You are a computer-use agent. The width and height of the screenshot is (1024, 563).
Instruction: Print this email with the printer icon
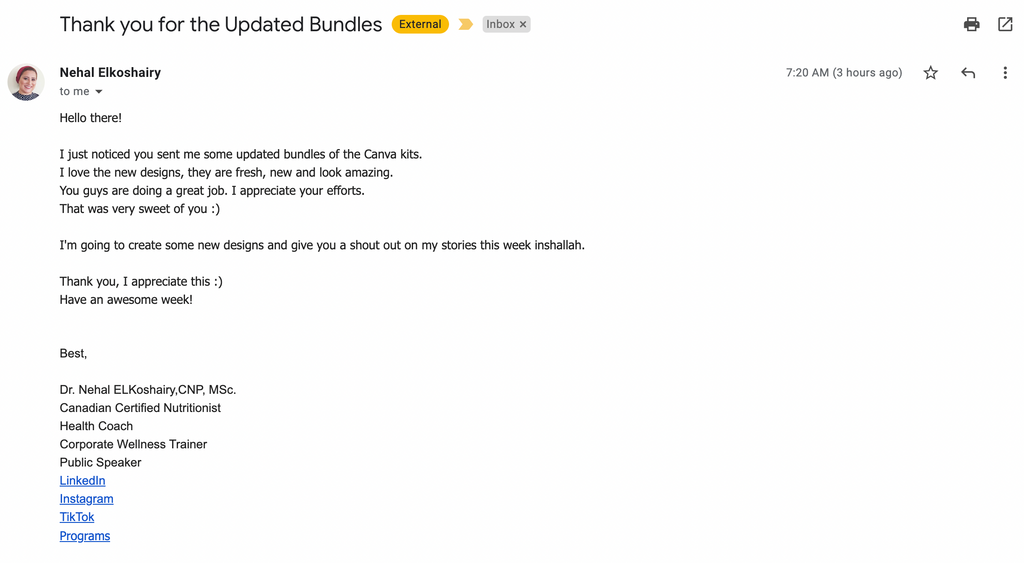(972, 24)
